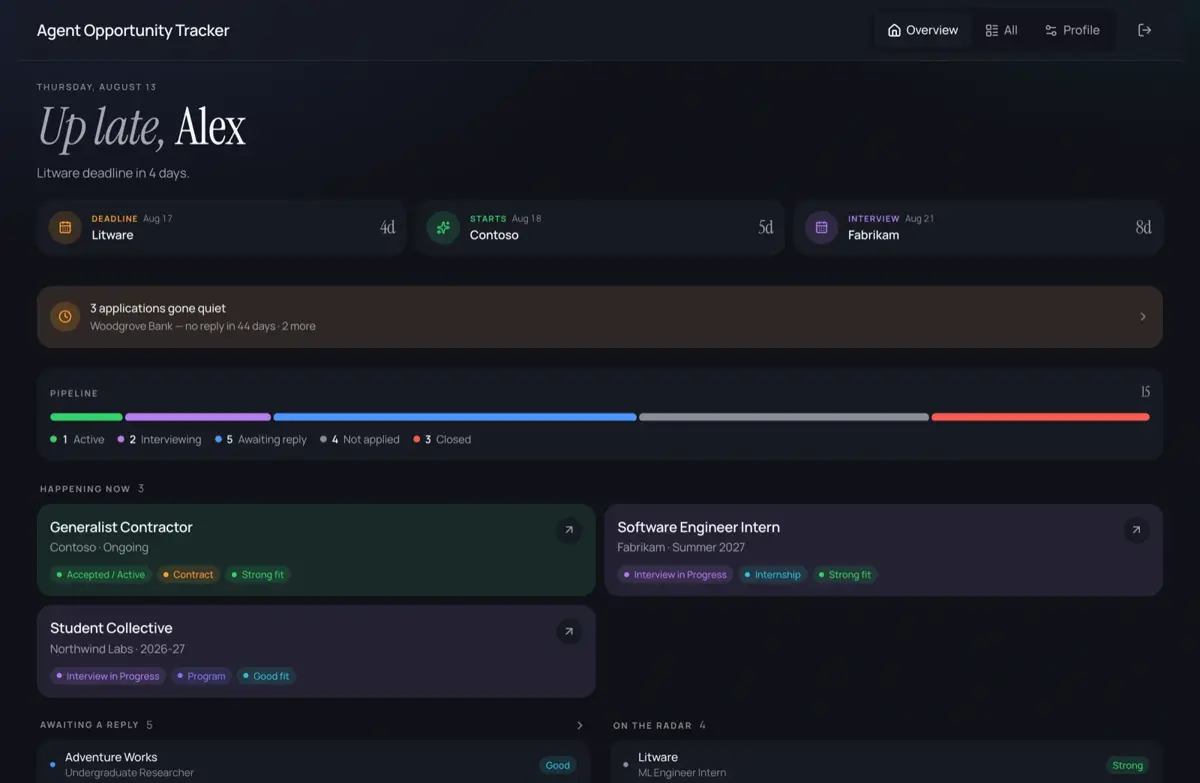
Task: Open Software Engineer Intern via arrow icon
Action: [x=1136, y=530]
